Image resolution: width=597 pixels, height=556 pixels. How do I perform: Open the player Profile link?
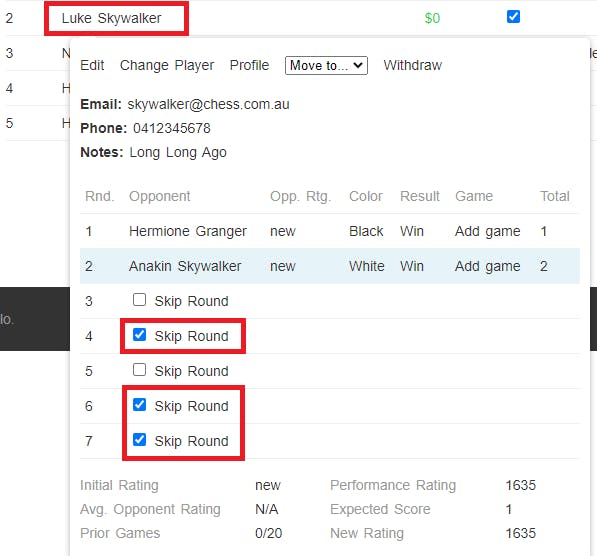249,65
